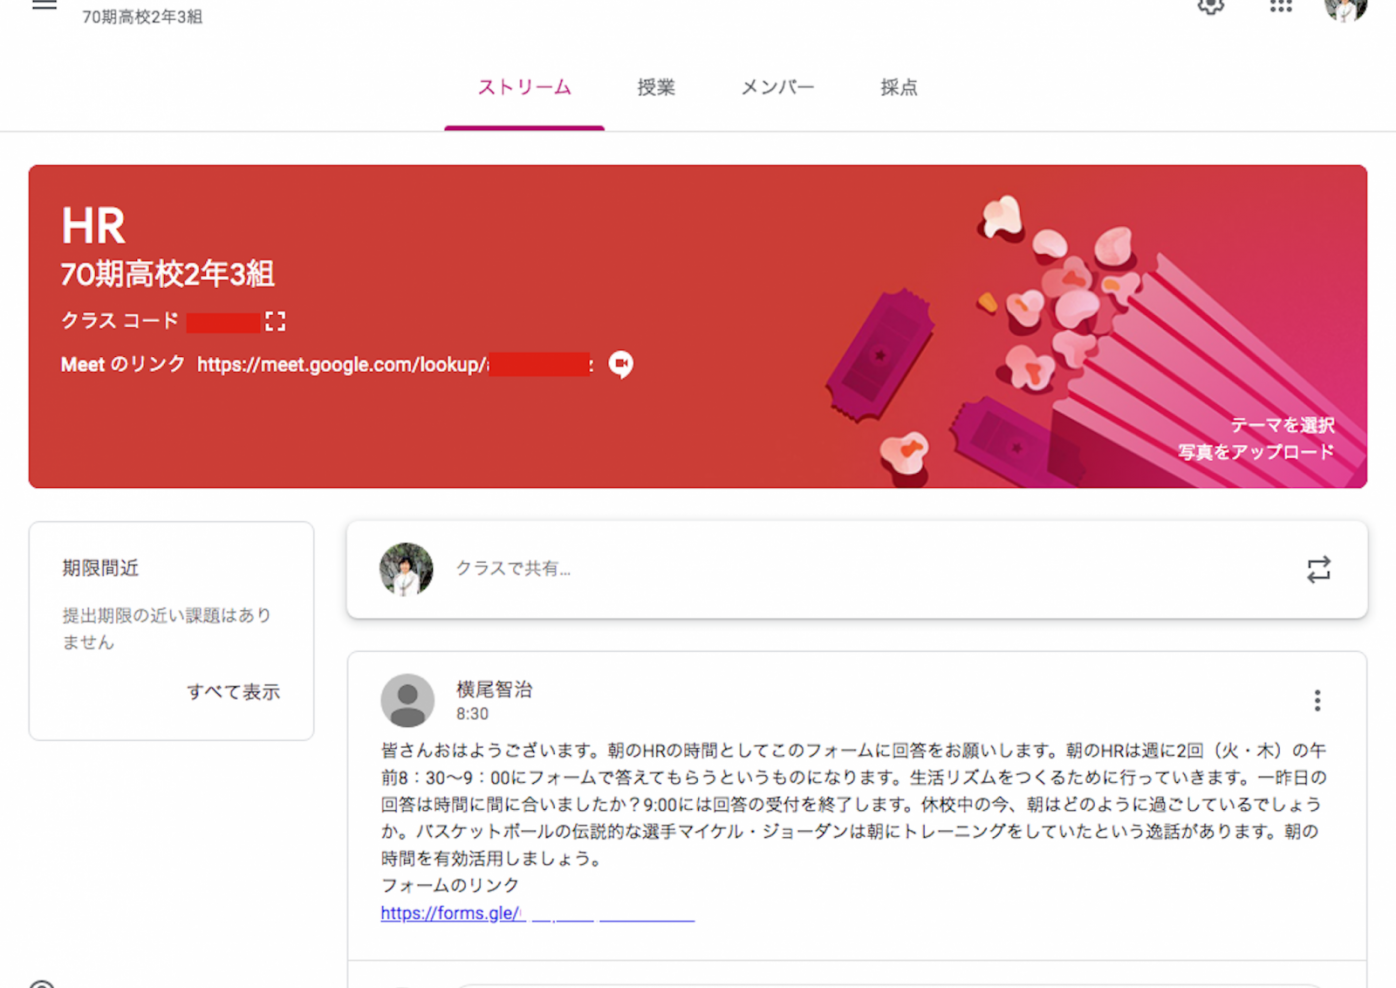Click the reuse post arrows icon
Image resolution: width=1396 pixels, height=988 pixels.
click(1318, 569)
